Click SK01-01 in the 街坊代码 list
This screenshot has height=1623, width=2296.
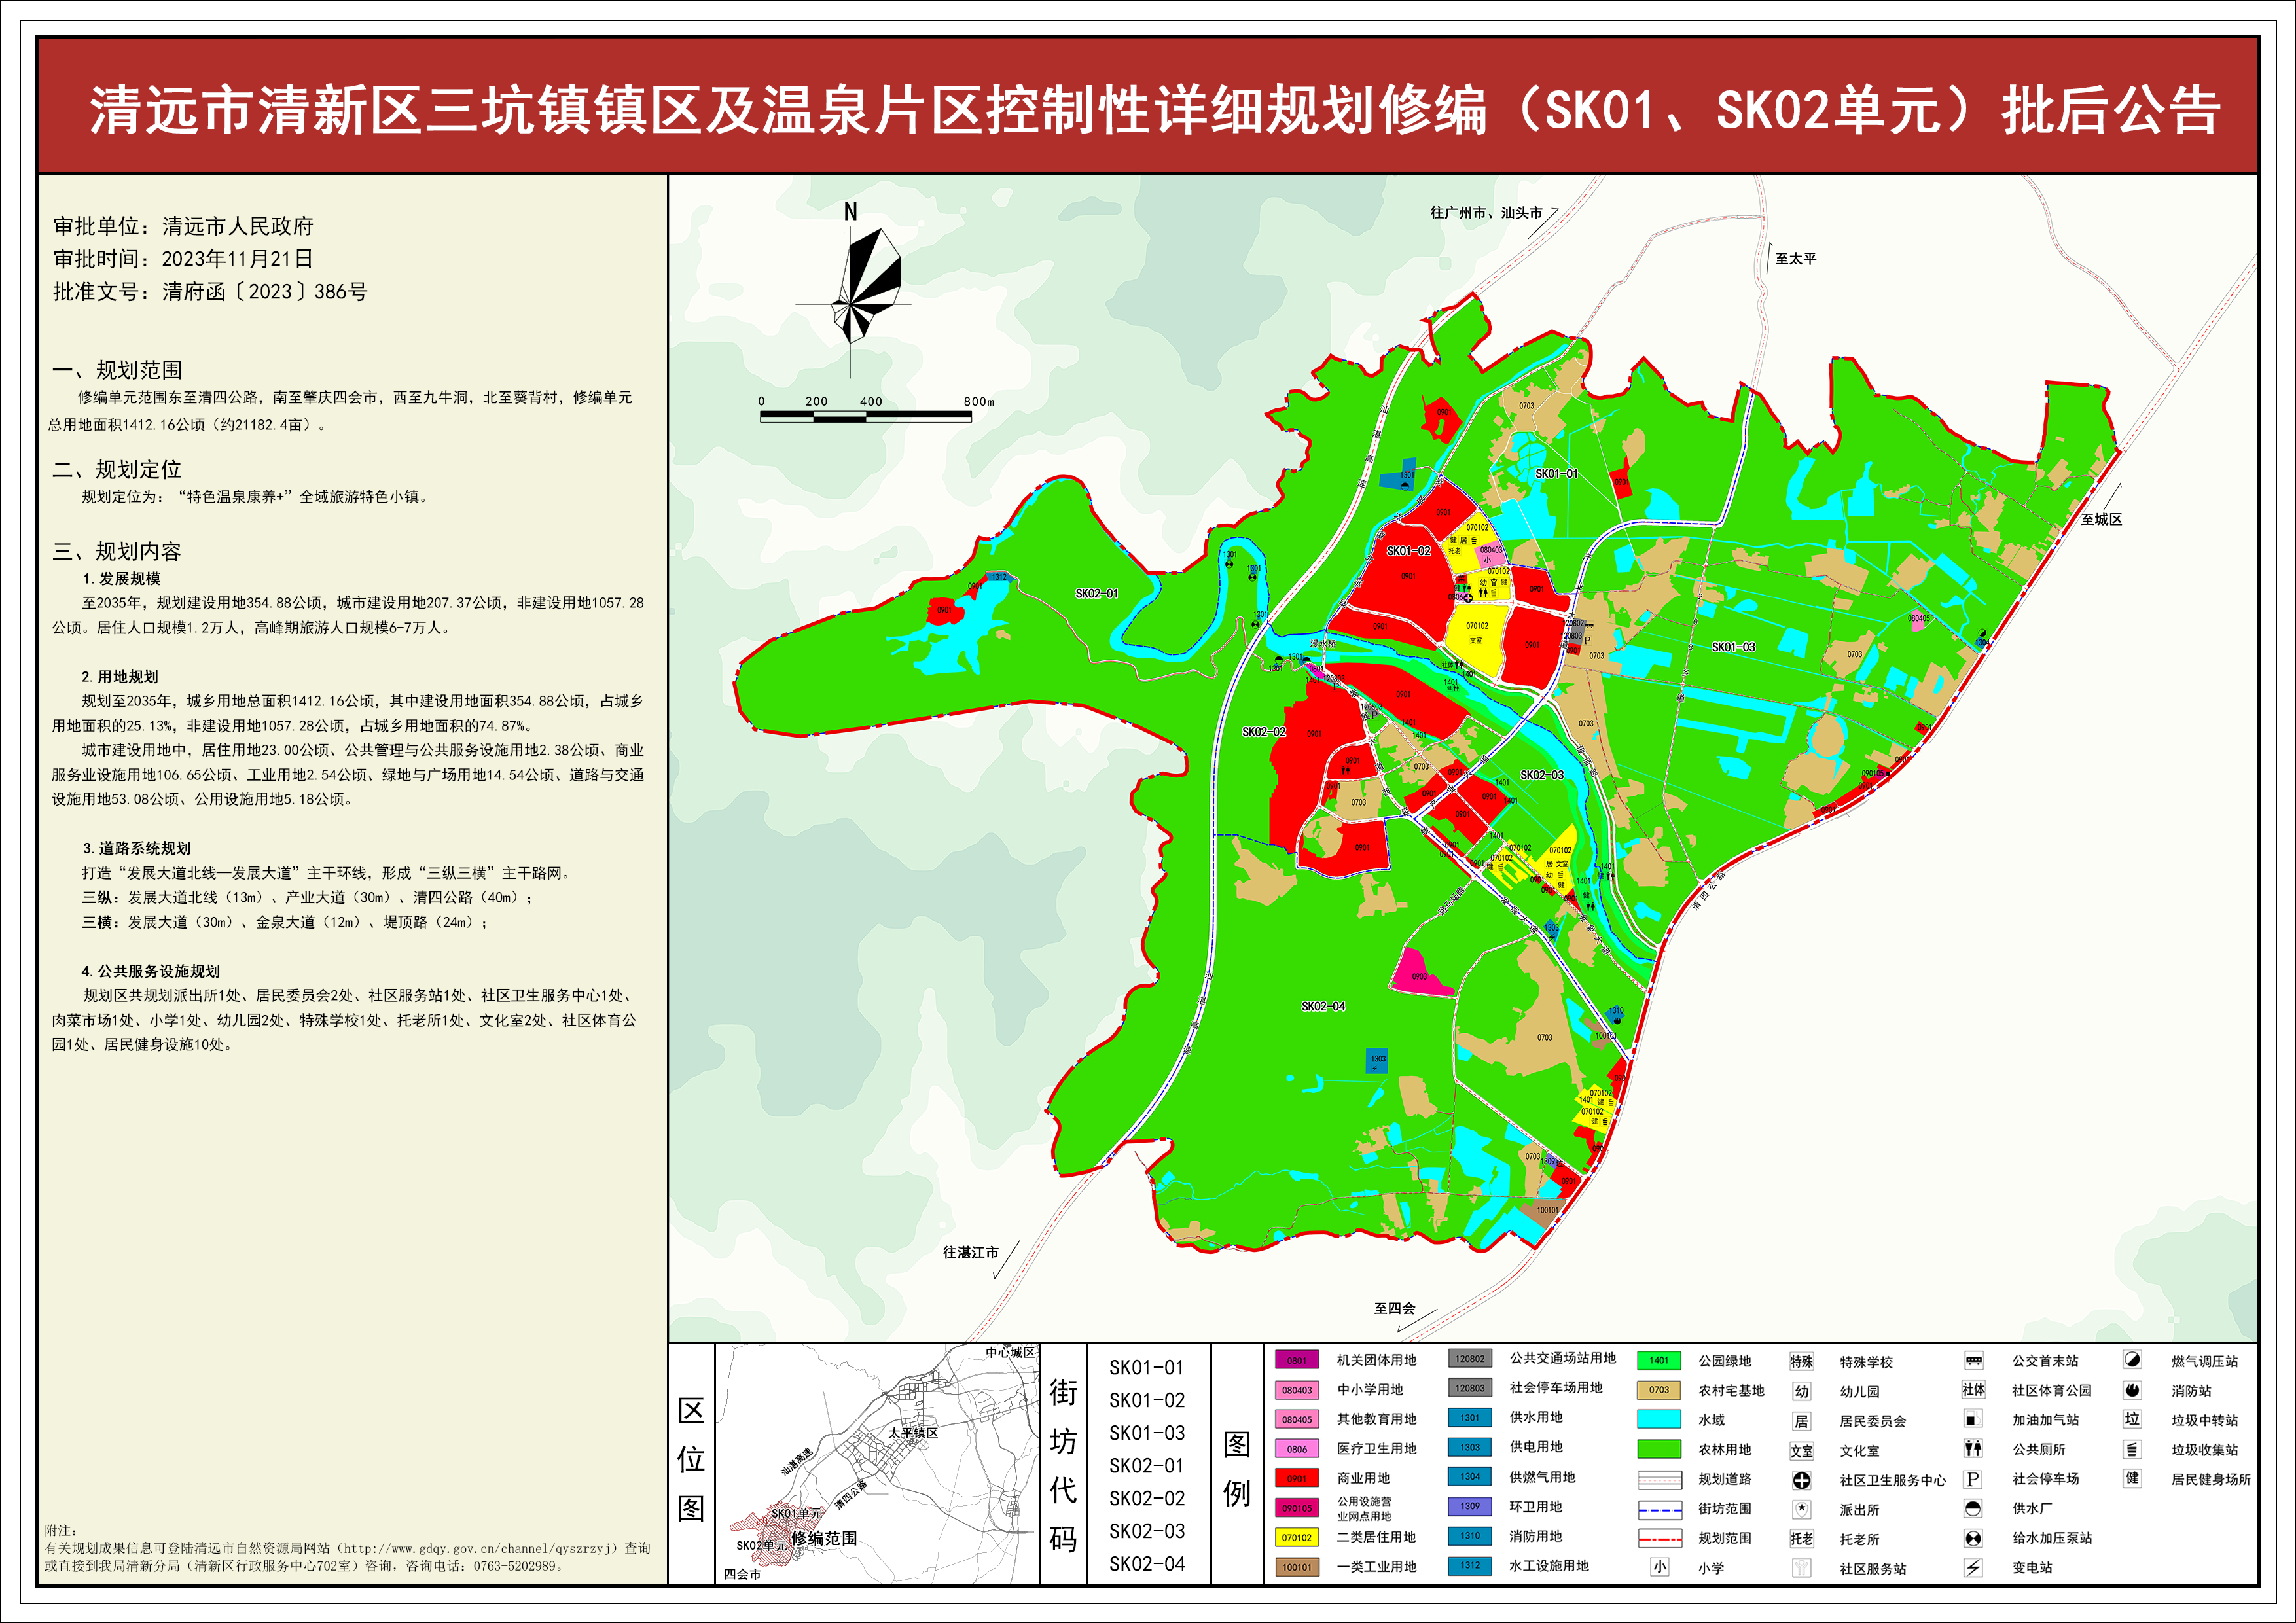pyautogui.click(x=1146, y=1368)
